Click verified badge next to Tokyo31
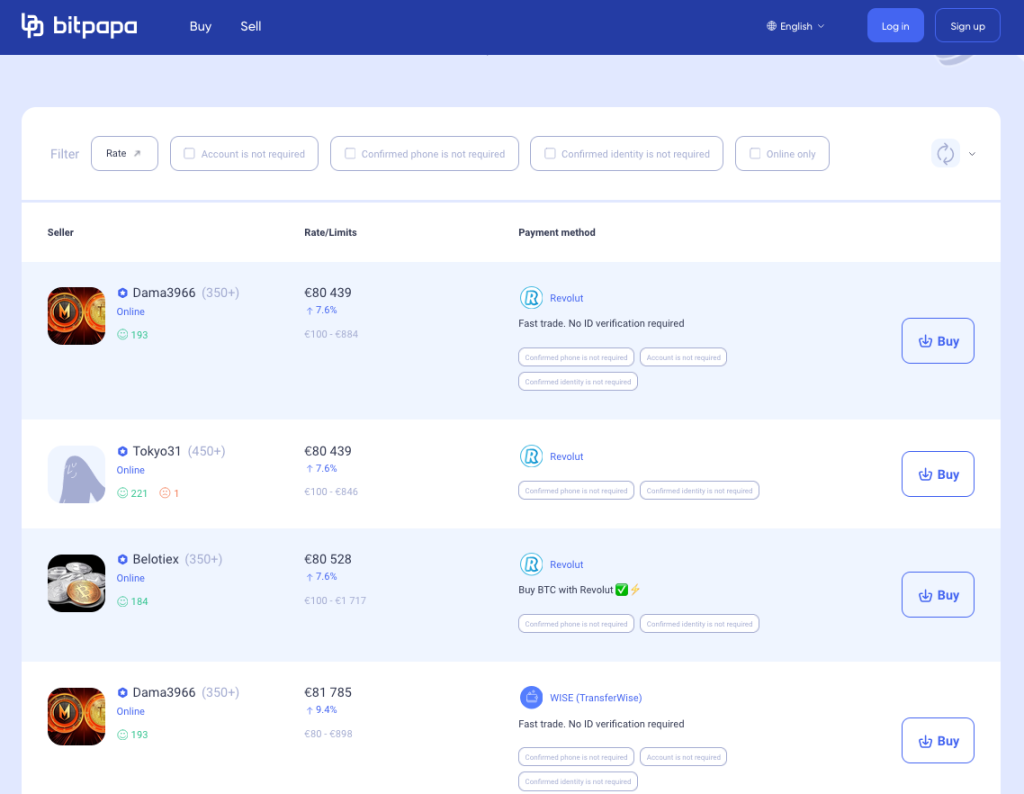The height and width of the screenshot is (794, 1024). [123, 452]
